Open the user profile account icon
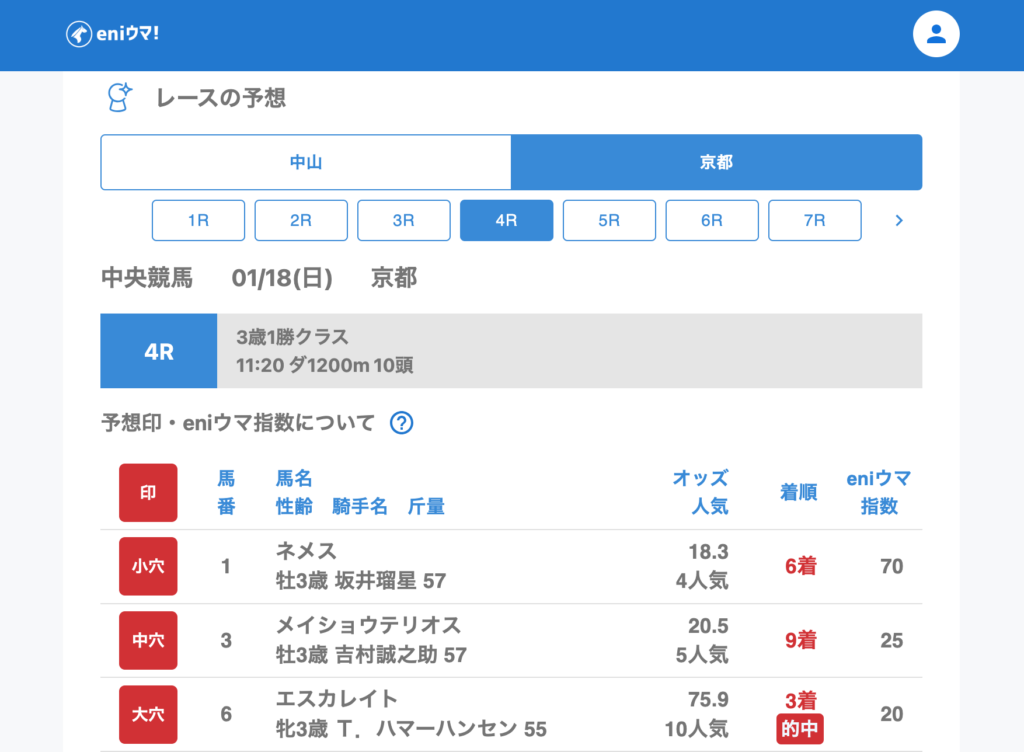Viewport: 1024px width, 752px height. pyautogui.click(x=936, y=35)
